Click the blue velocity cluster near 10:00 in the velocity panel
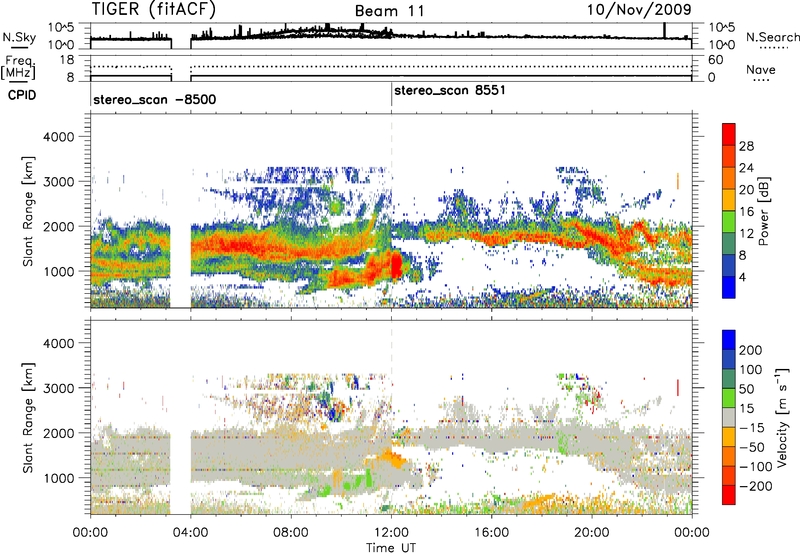Viewport: 800px width, 554px height. 336,410
